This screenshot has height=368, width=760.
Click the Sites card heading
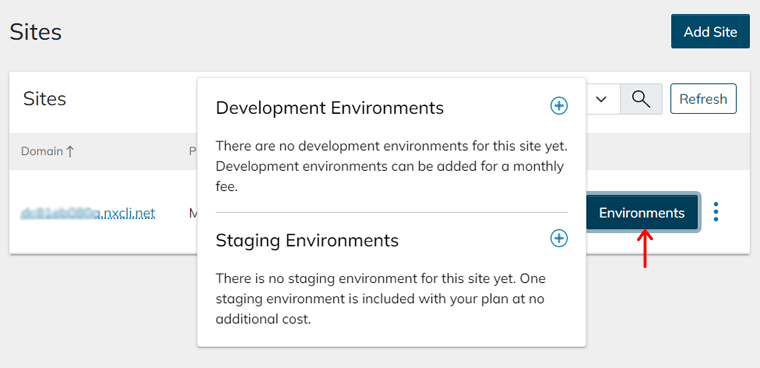(45, 99)
